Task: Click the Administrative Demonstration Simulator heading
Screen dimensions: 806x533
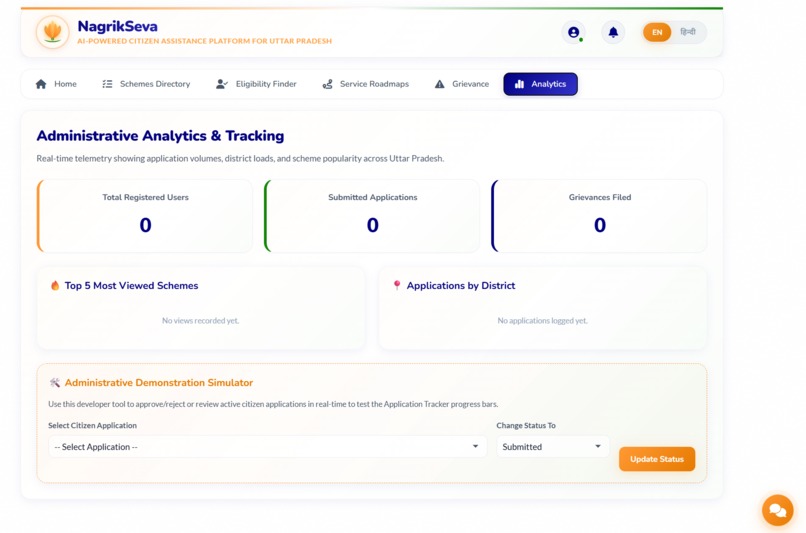Action: [159, 382]
